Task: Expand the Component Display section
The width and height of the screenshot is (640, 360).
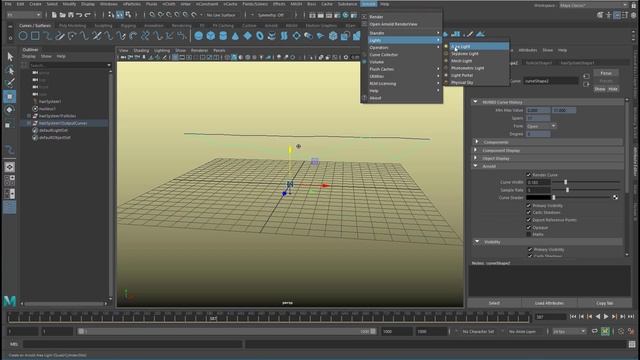Action: (476, 150)
